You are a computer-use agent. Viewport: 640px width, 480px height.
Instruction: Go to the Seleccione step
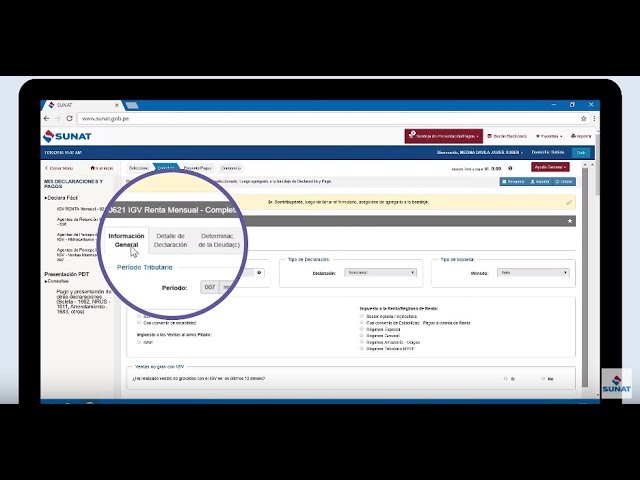tap(139, 168)
